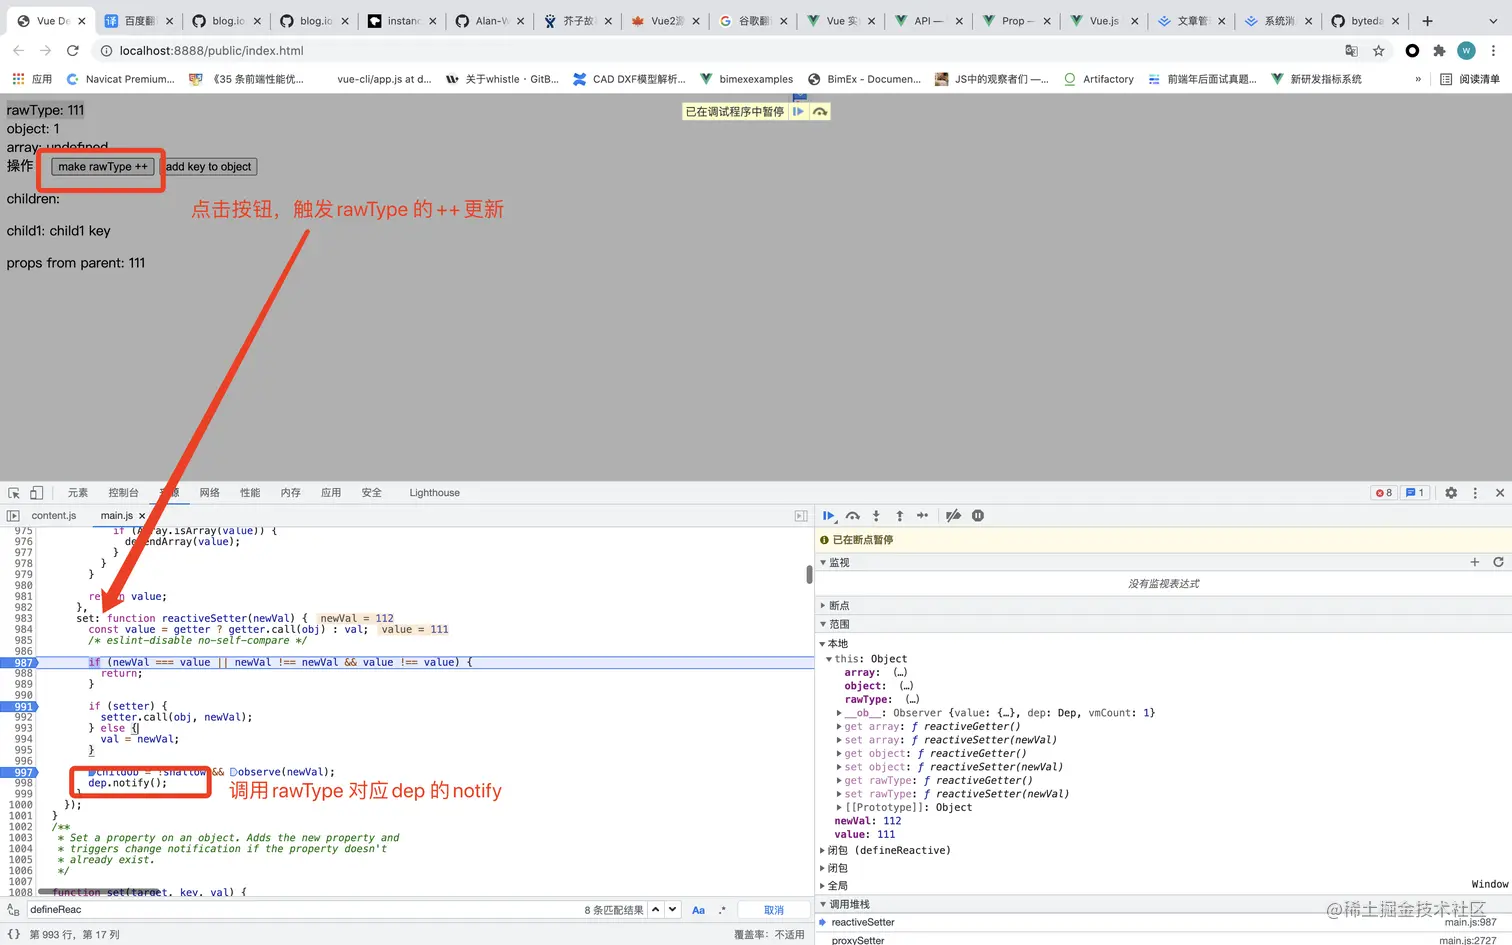The width and height of the screenshot is (1512, 945).
Task: Click the make rawType ++ button
Action: tap(103, 167)
